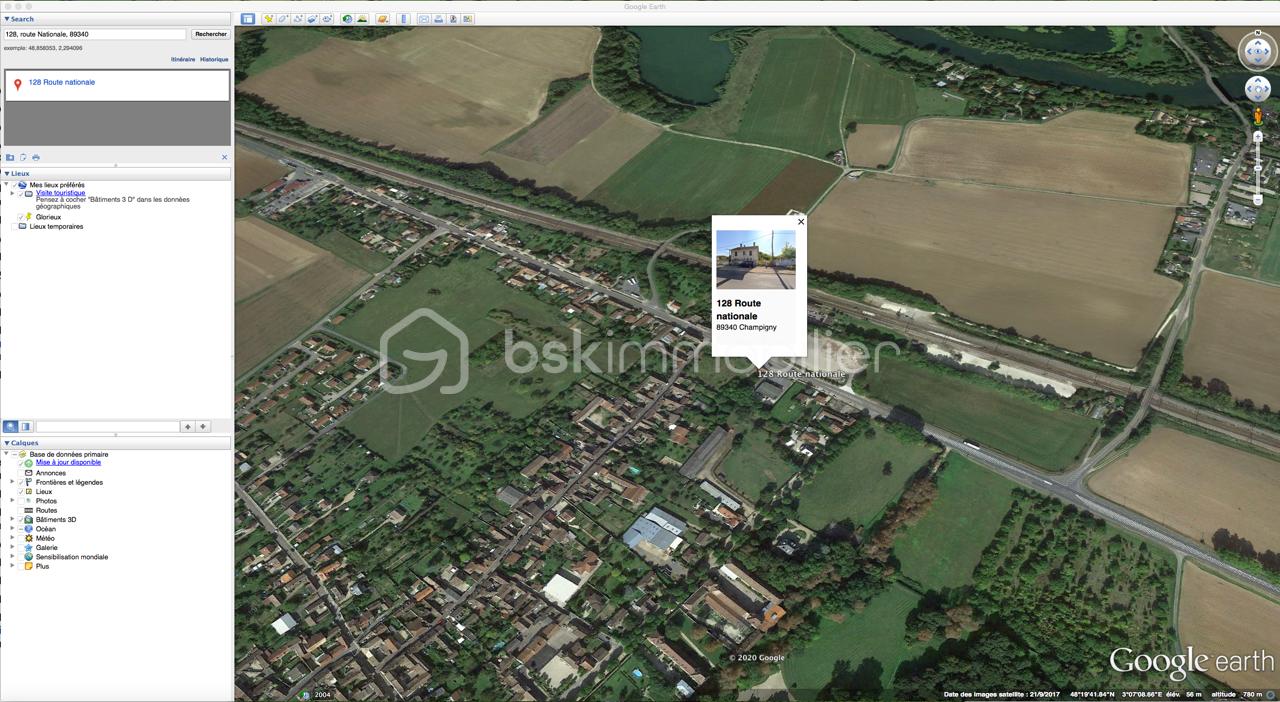The height and width of the screenshot is (702, 1280).
Task: Click the zoom slider on the map
Action: [1258, 168]
